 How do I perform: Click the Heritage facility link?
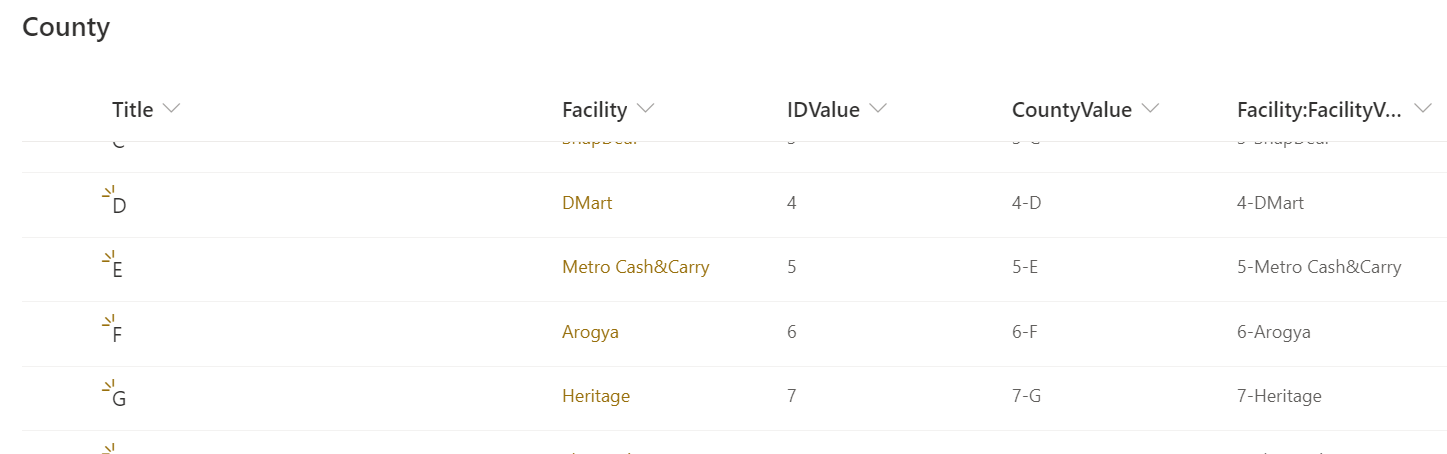click(596, 396)
